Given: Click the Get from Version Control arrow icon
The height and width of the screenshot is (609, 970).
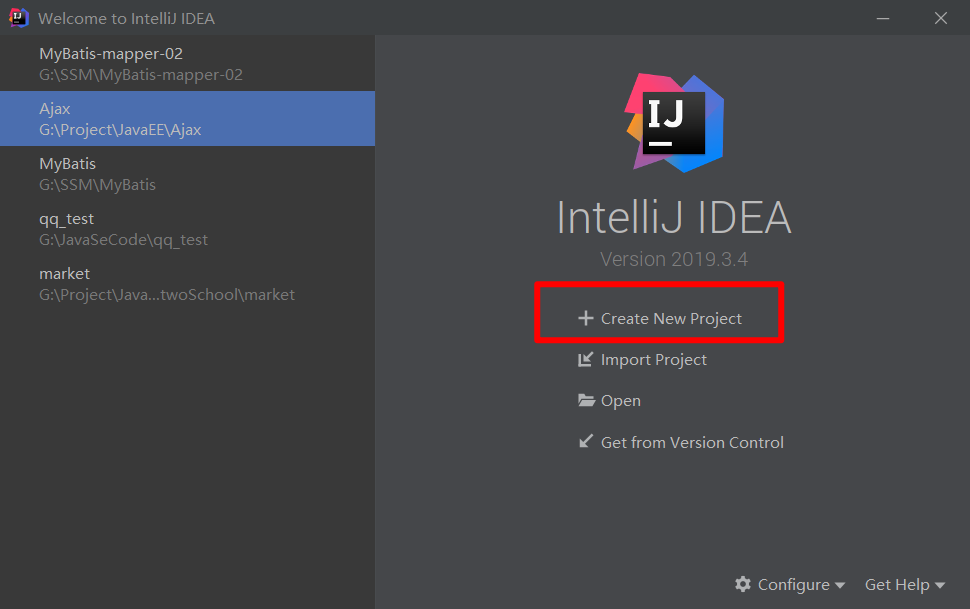Looking at the screenshot, I should [586, 442].
